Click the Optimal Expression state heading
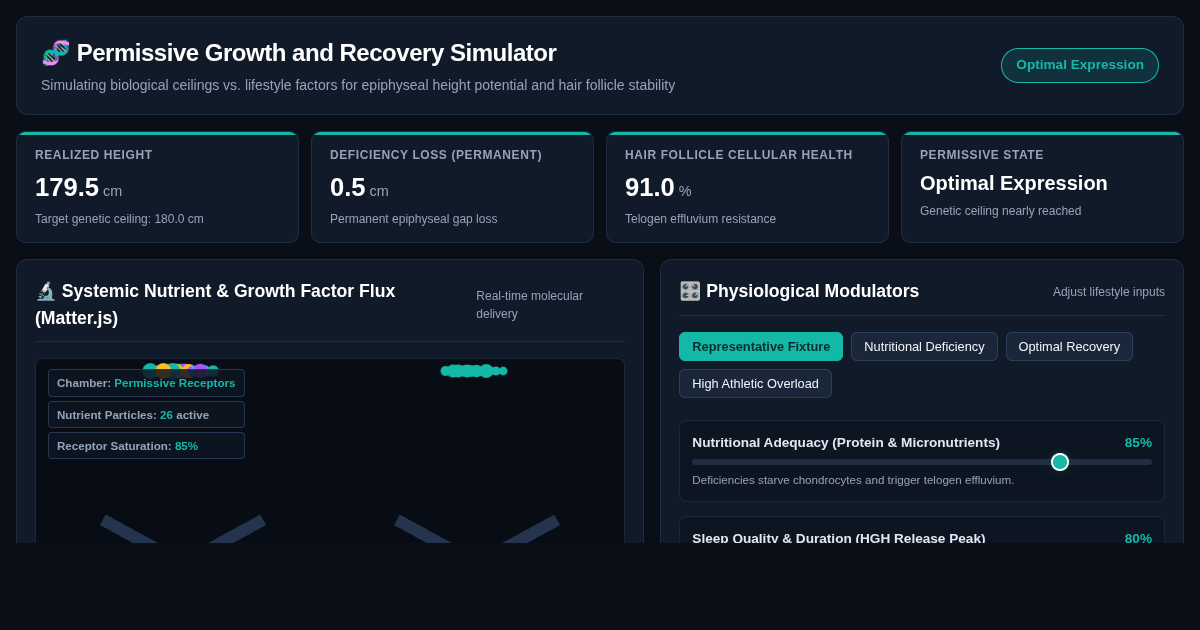Screen dimensions: 1200x630 (1014, 183)
